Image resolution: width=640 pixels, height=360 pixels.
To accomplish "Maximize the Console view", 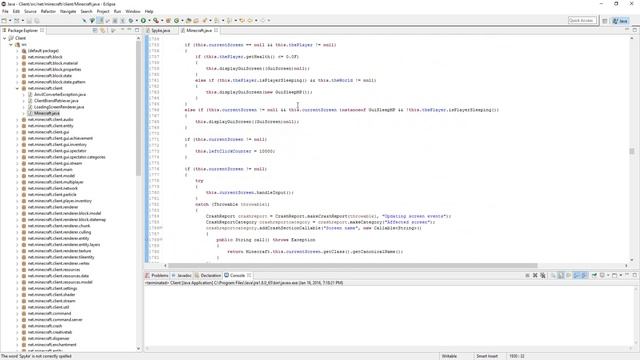I will click(x=635, y=276).
